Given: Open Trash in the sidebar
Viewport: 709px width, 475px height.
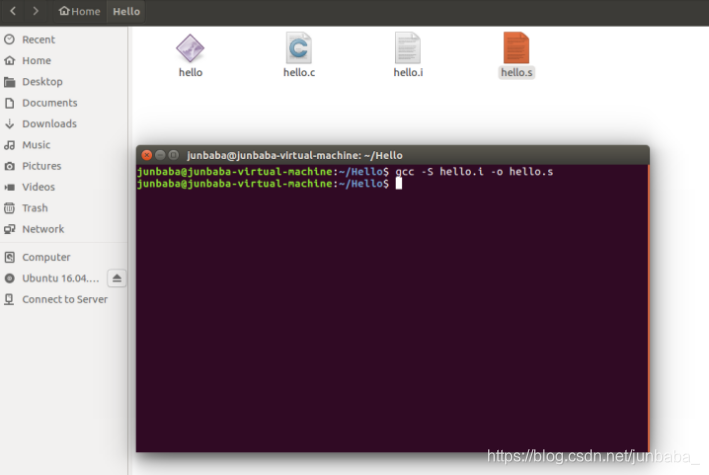Looking at the screenshot, I should [x=63, y=208].
